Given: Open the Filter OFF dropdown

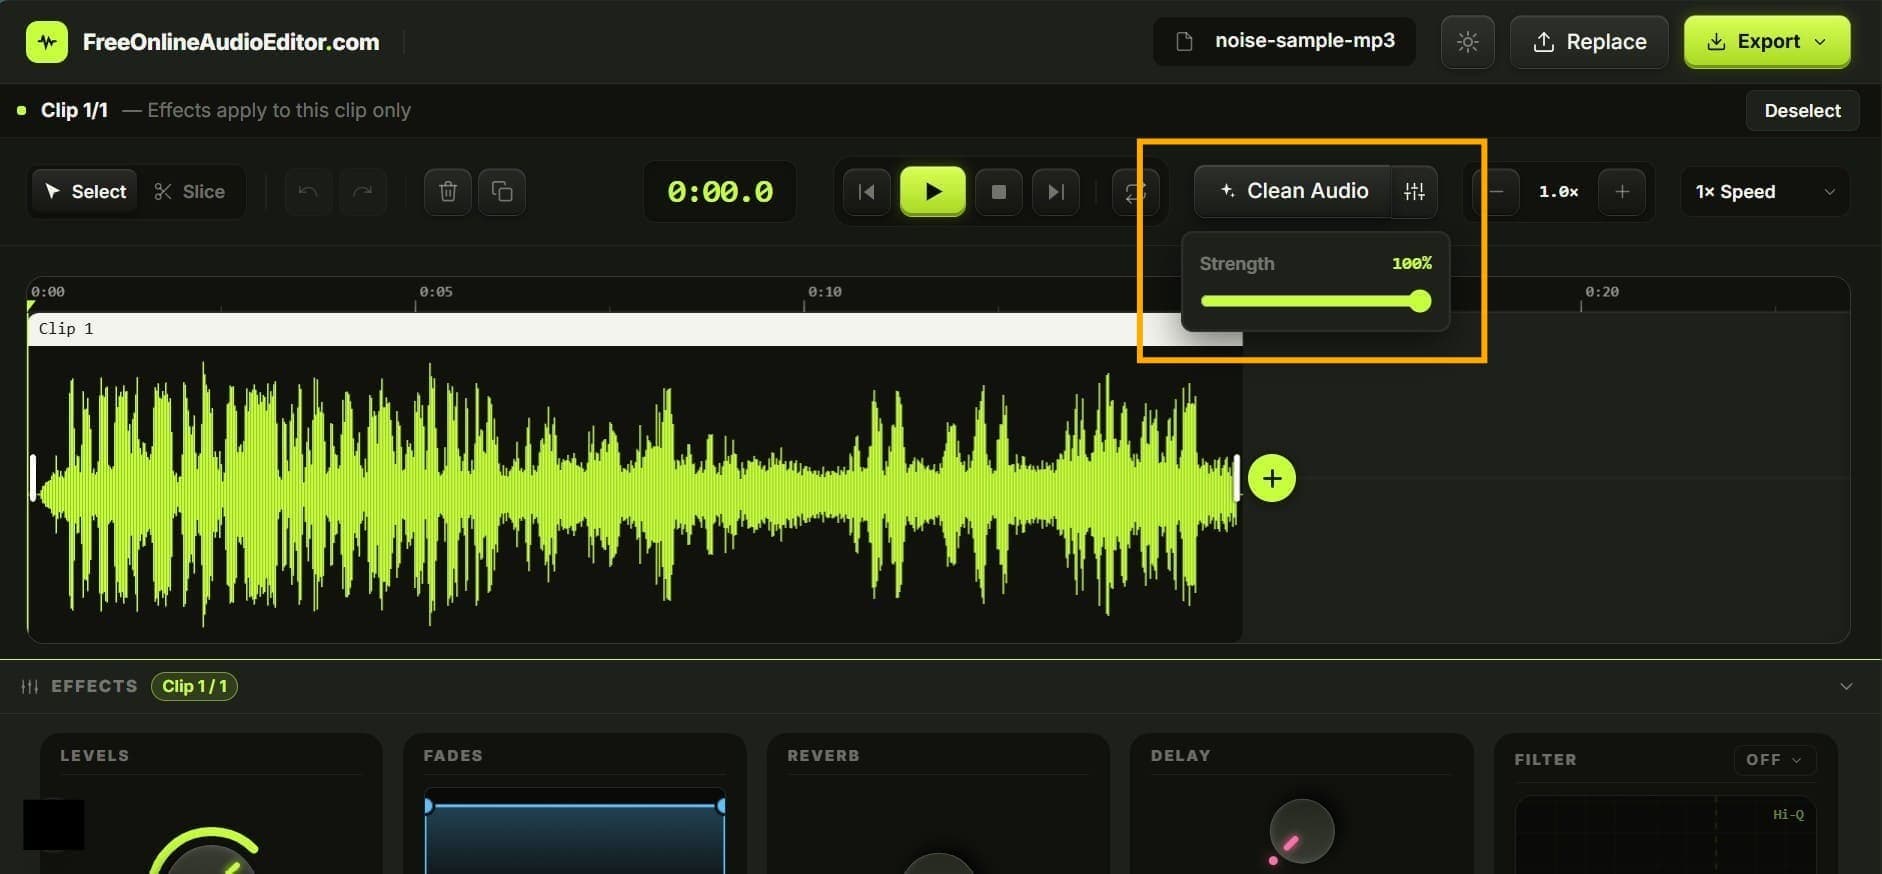Looking at the screenshot, I should (1774, 760).
